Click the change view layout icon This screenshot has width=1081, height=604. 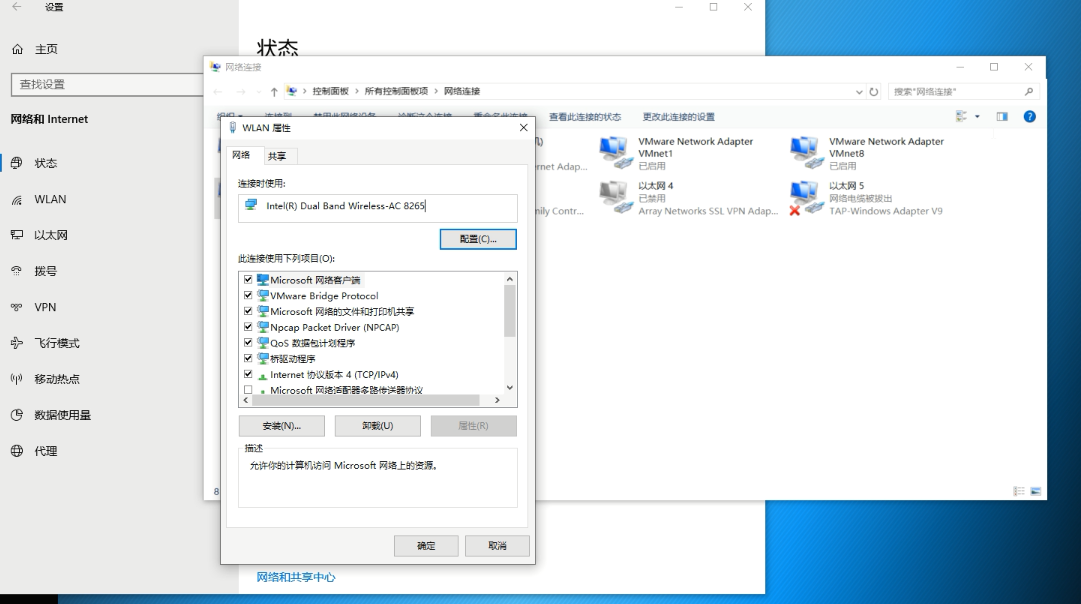(961, 117)
